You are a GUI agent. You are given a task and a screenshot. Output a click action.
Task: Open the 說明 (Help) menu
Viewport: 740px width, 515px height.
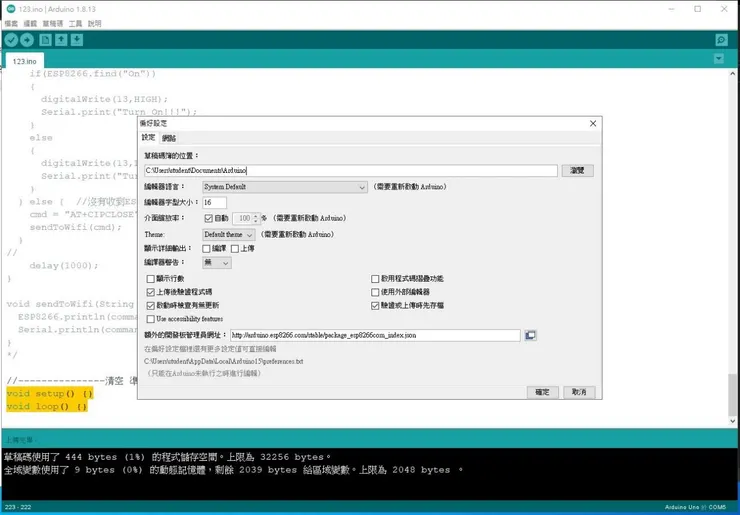(x=94, y=23)
